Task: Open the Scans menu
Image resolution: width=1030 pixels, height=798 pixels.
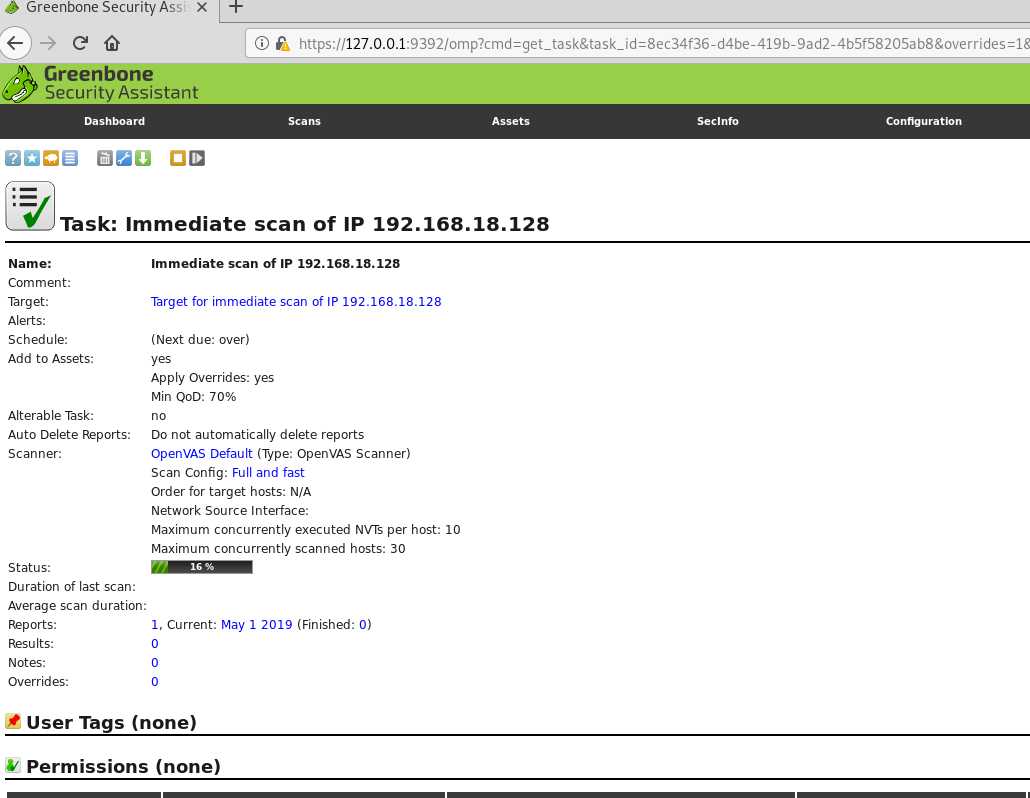Action: [304, 121]
